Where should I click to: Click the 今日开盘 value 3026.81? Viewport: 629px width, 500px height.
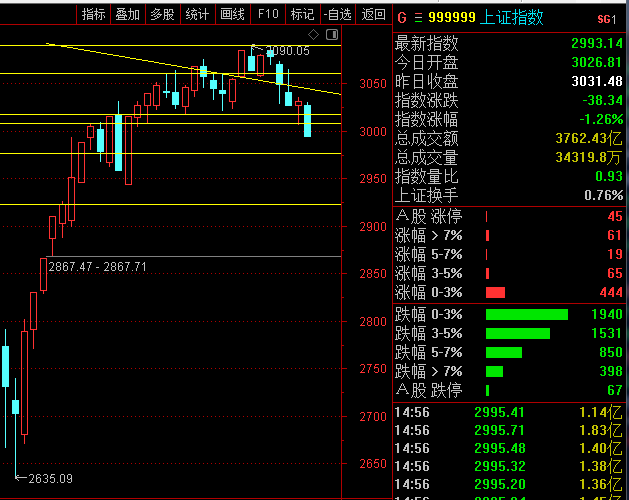click(597, 62)
